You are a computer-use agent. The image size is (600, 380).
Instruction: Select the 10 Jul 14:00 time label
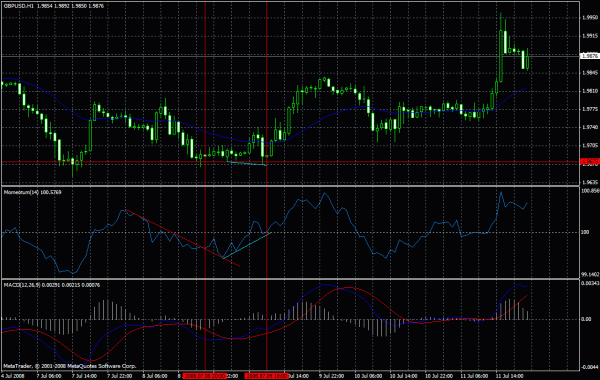(x=403, y=376)
